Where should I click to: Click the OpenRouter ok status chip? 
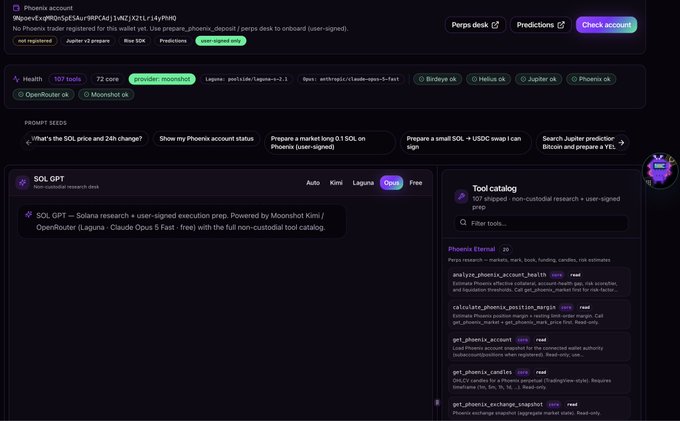tap(43, 95)
